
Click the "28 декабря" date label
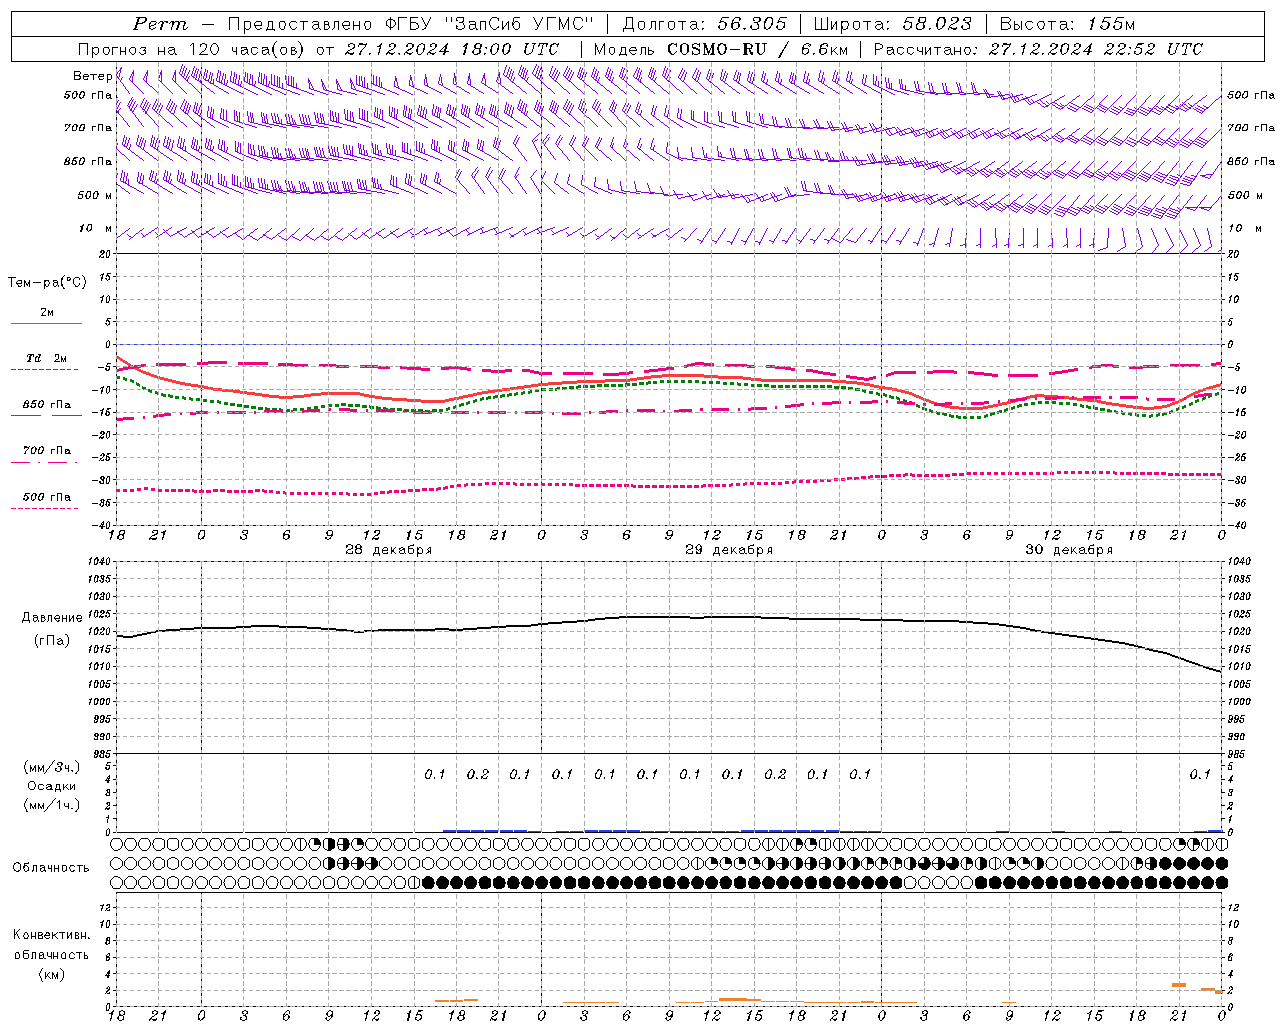point(389,550)
